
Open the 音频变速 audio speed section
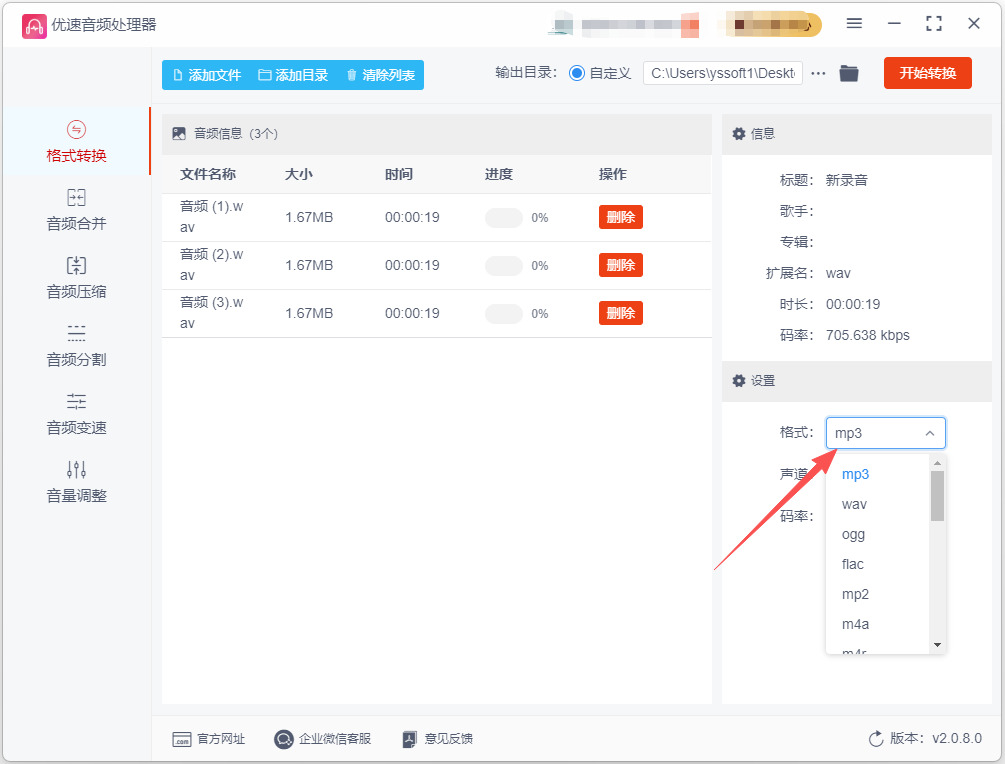(76, 413)
